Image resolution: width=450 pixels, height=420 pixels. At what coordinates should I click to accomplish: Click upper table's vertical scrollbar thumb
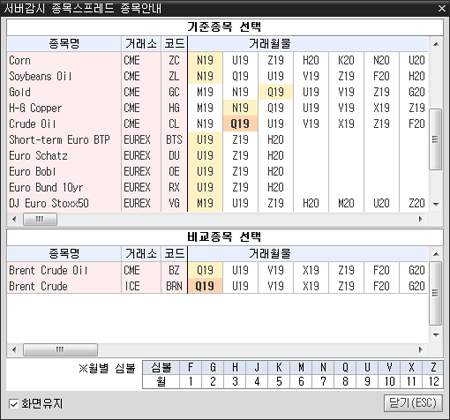click(436, 139)
